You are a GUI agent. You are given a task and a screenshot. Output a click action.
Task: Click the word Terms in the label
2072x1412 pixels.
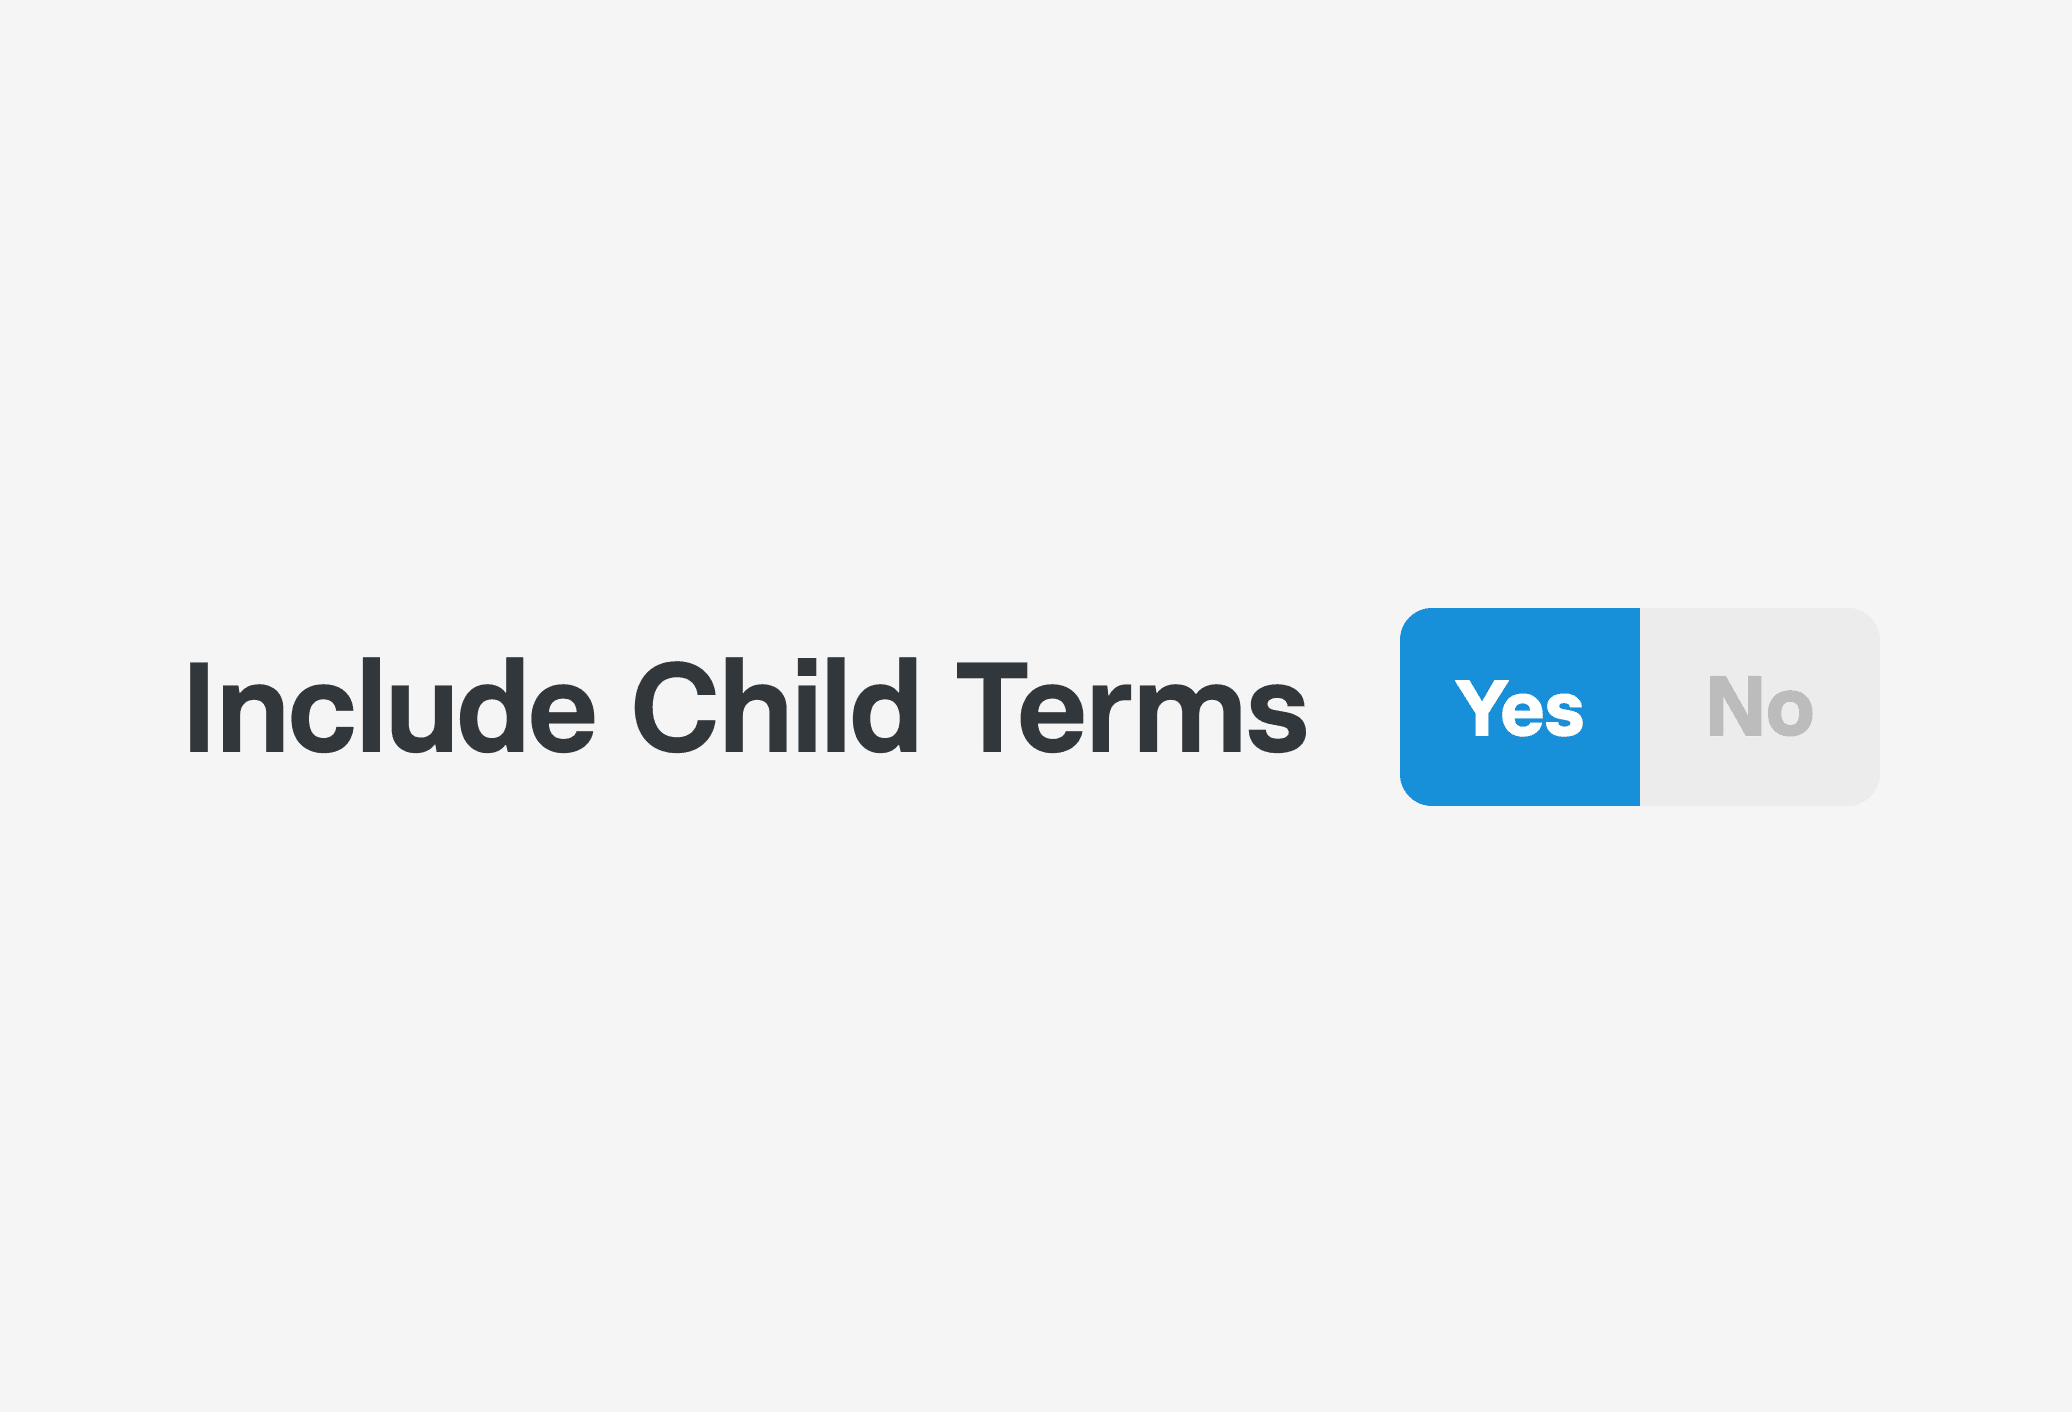click(1131, 707)
